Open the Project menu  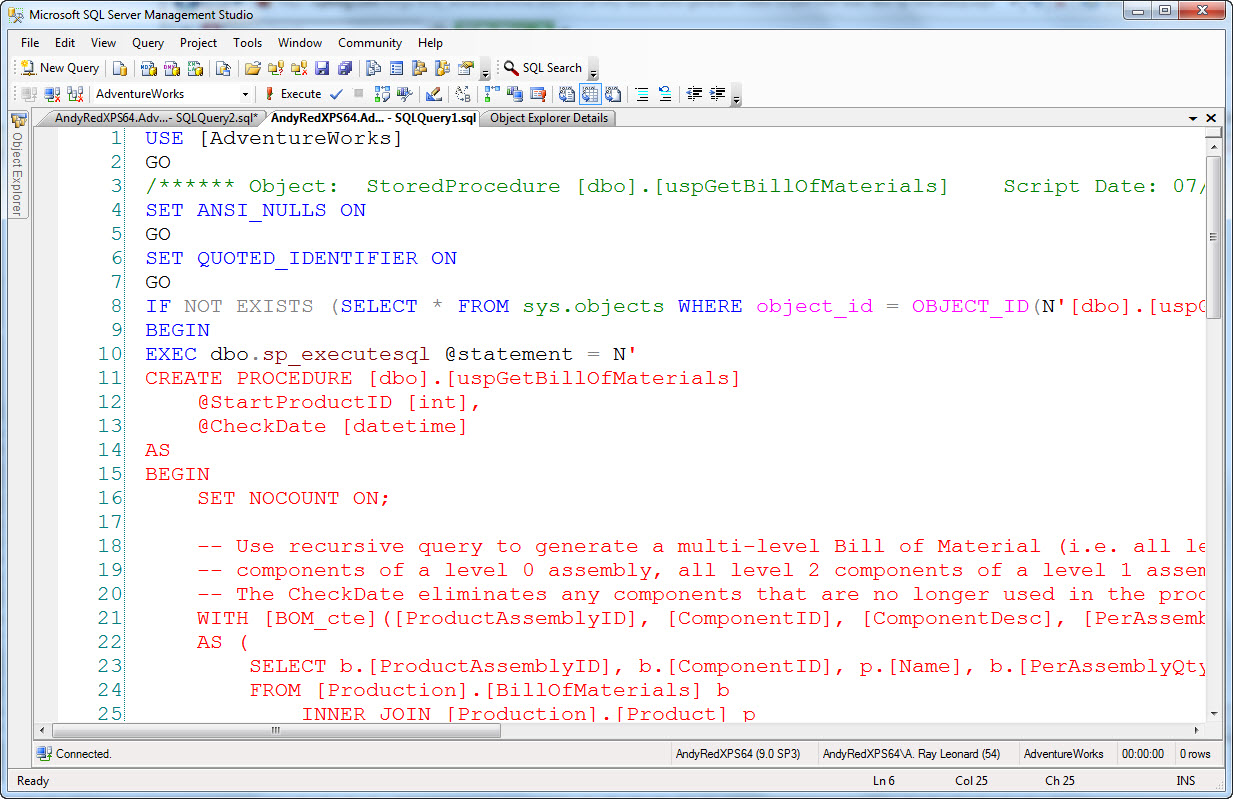pos(198,43)
